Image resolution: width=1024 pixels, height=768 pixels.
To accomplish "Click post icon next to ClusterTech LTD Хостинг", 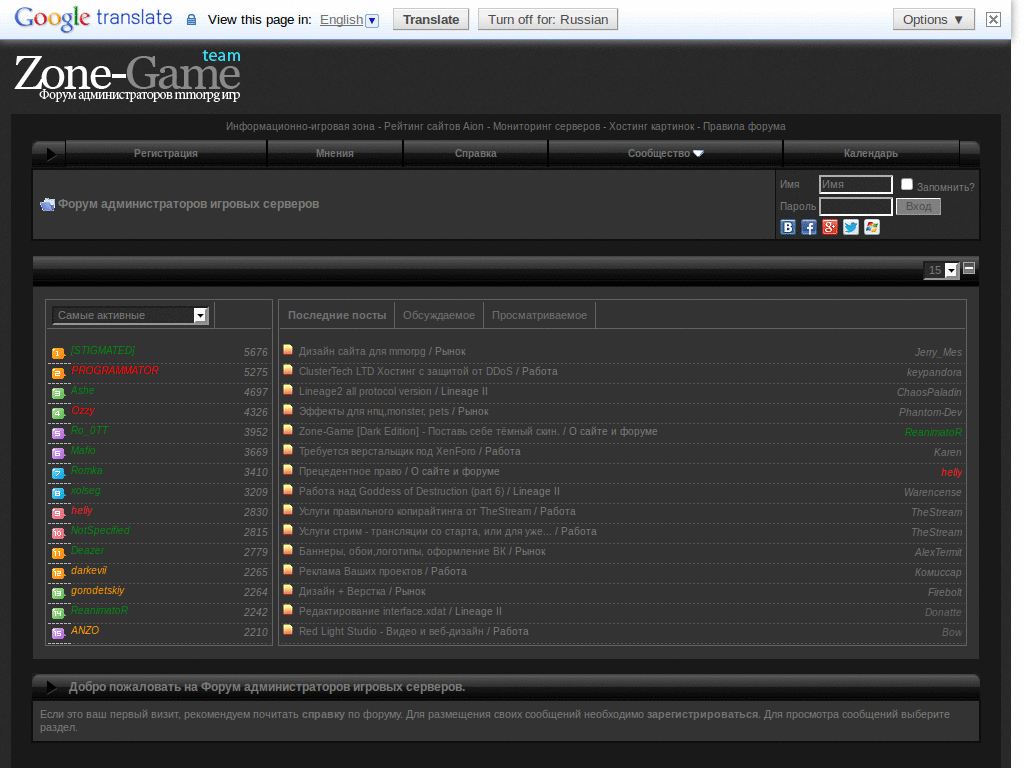I will (x=288, y=370).
